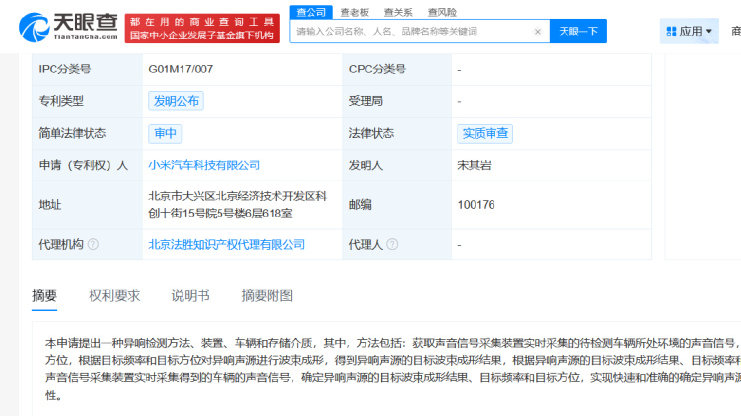
Task: Click the 简单法律状态 label cell
Action: click(x=87, y=133)
